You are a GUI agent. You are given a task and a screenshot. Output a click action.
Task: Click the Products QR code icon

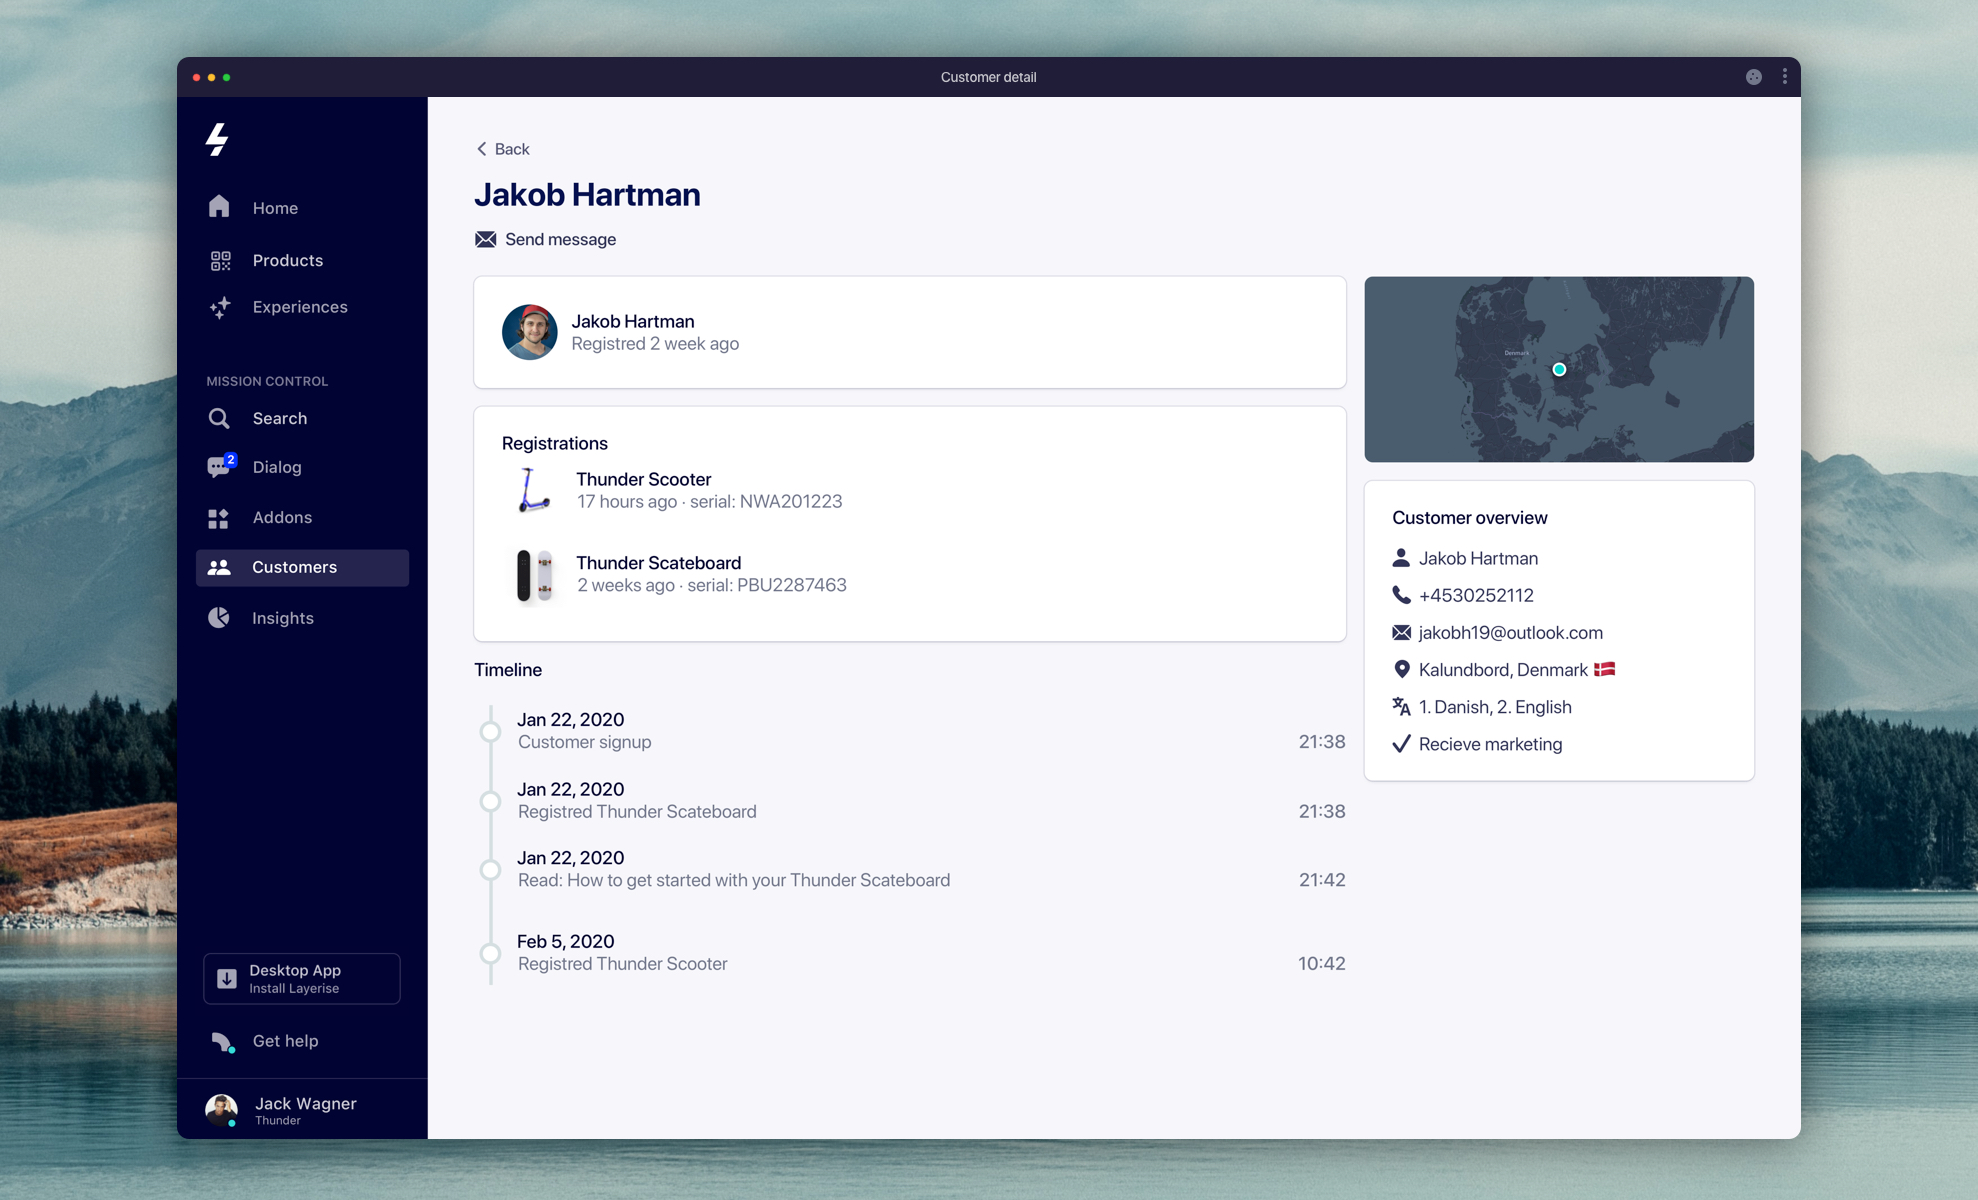[220, 261]
